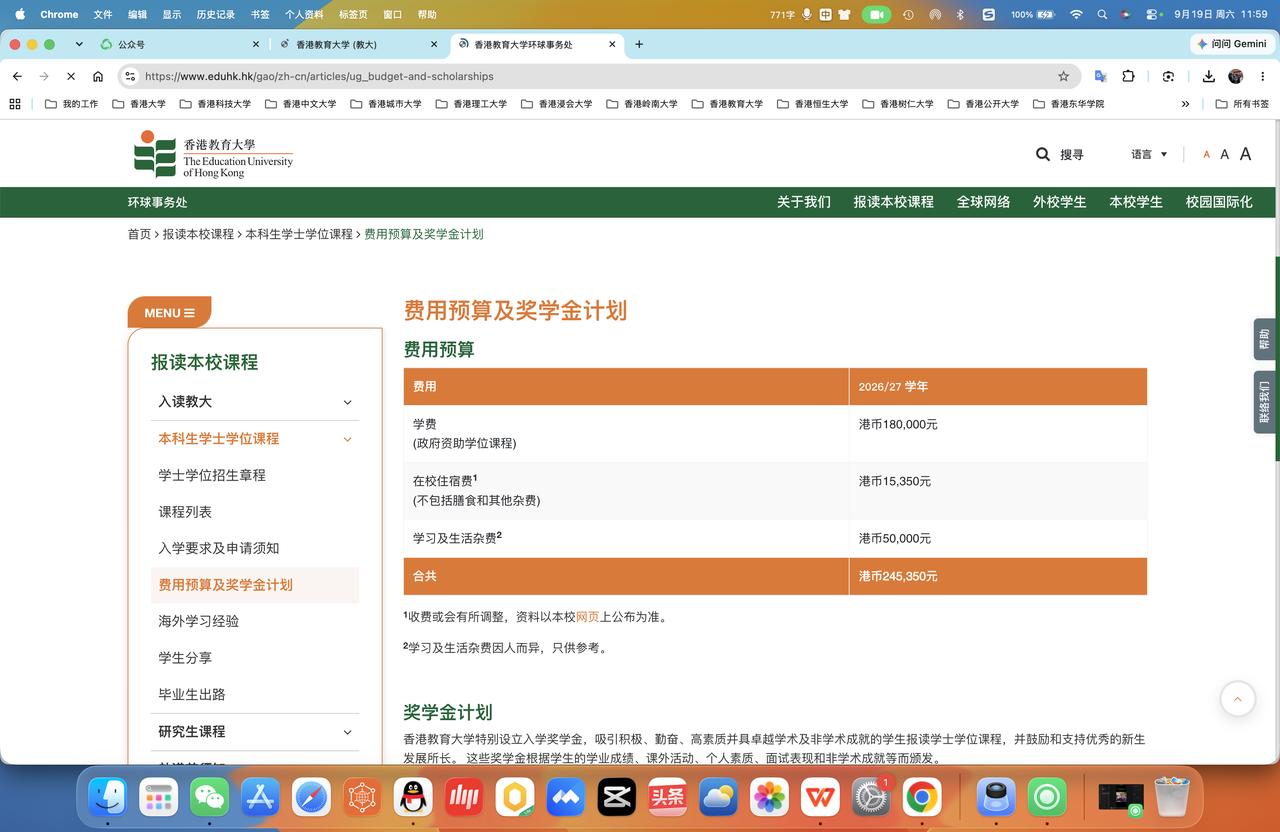Open 海外学习经验 in the sidebar
The height and width of the screenshot is (832, 1280).
199,621
